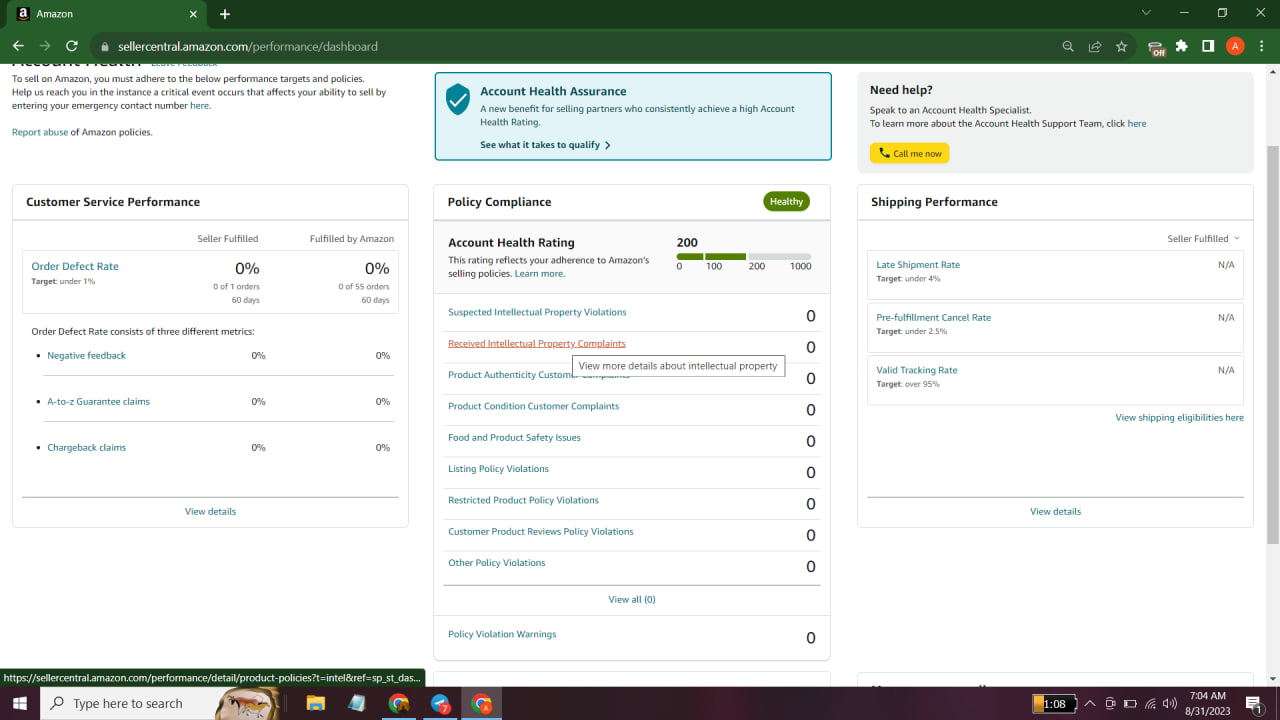Click View all (0) policy issues
Image resolution: width=1280 pixels, height=720 pixels.
(632, 599)
